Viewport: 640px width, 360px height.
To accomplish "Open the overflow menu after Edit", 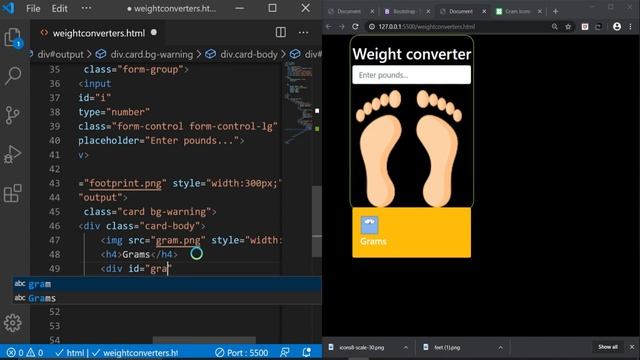I will tap(86, 9).
